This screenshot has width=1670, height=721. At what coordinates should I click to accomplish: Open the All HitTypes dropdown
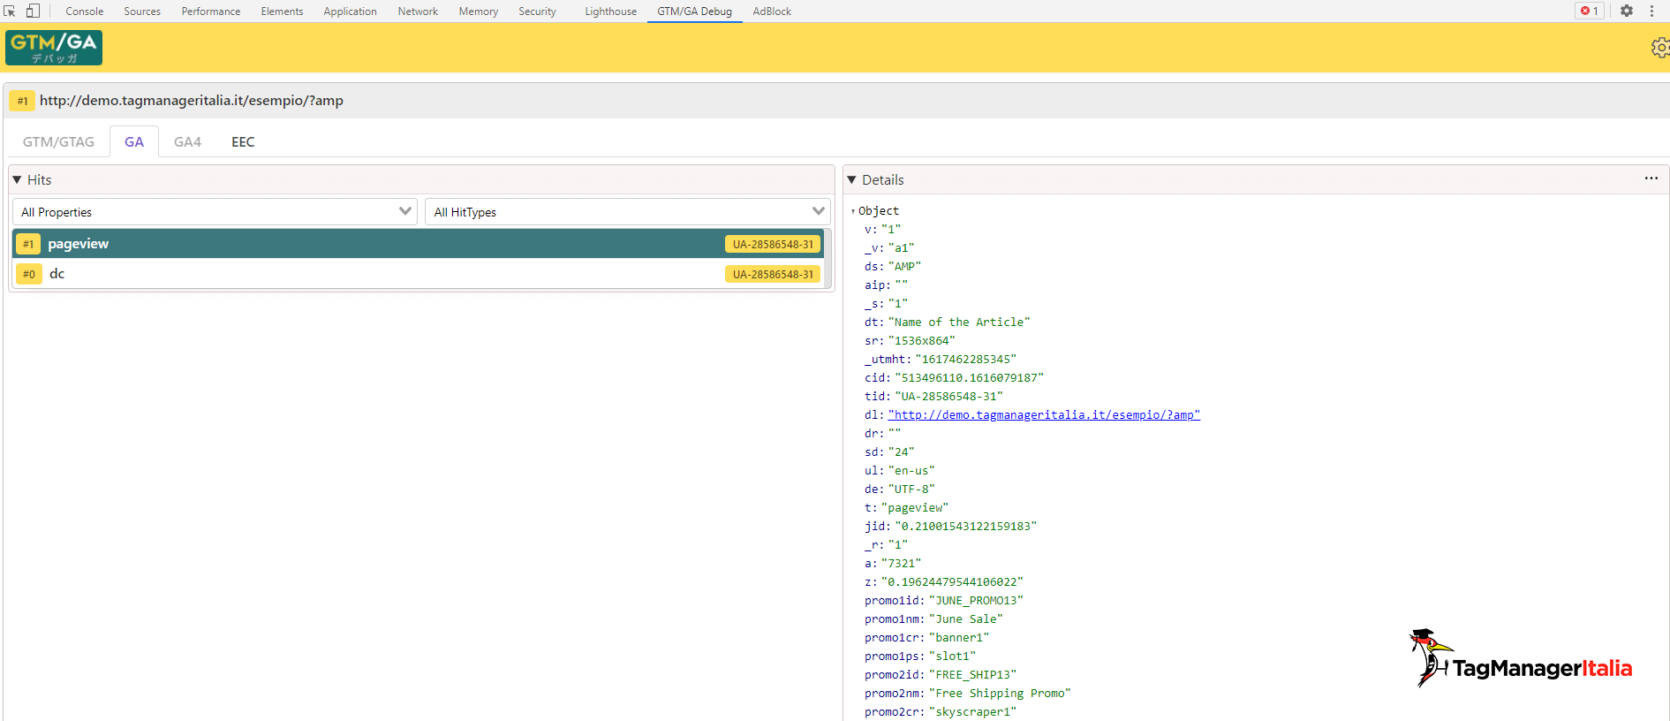[x=628, y=212]
